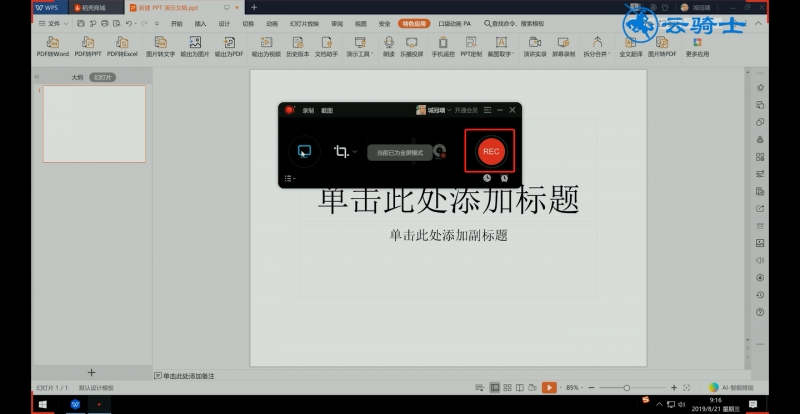This screenshot has width=800, height=414.
Task: Choose 输出为图片 export as image
Action: click(x=195, y=46)
